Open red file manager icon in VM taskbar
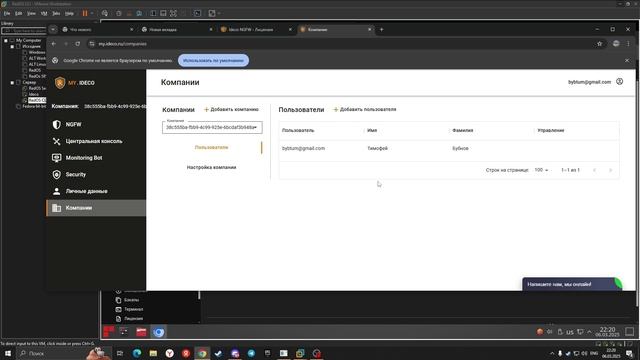 [x=141, y=332]
